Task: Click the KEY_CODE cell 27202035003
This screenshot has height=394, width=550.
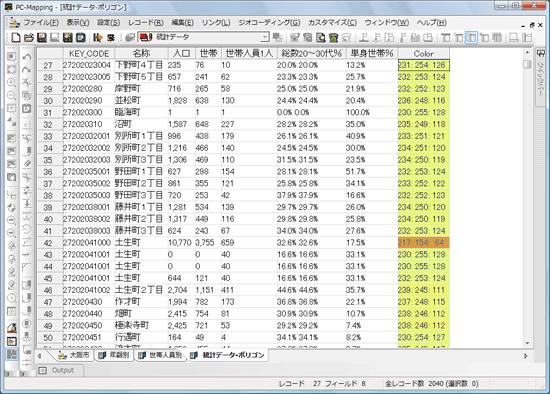Action: pos(89,195)
